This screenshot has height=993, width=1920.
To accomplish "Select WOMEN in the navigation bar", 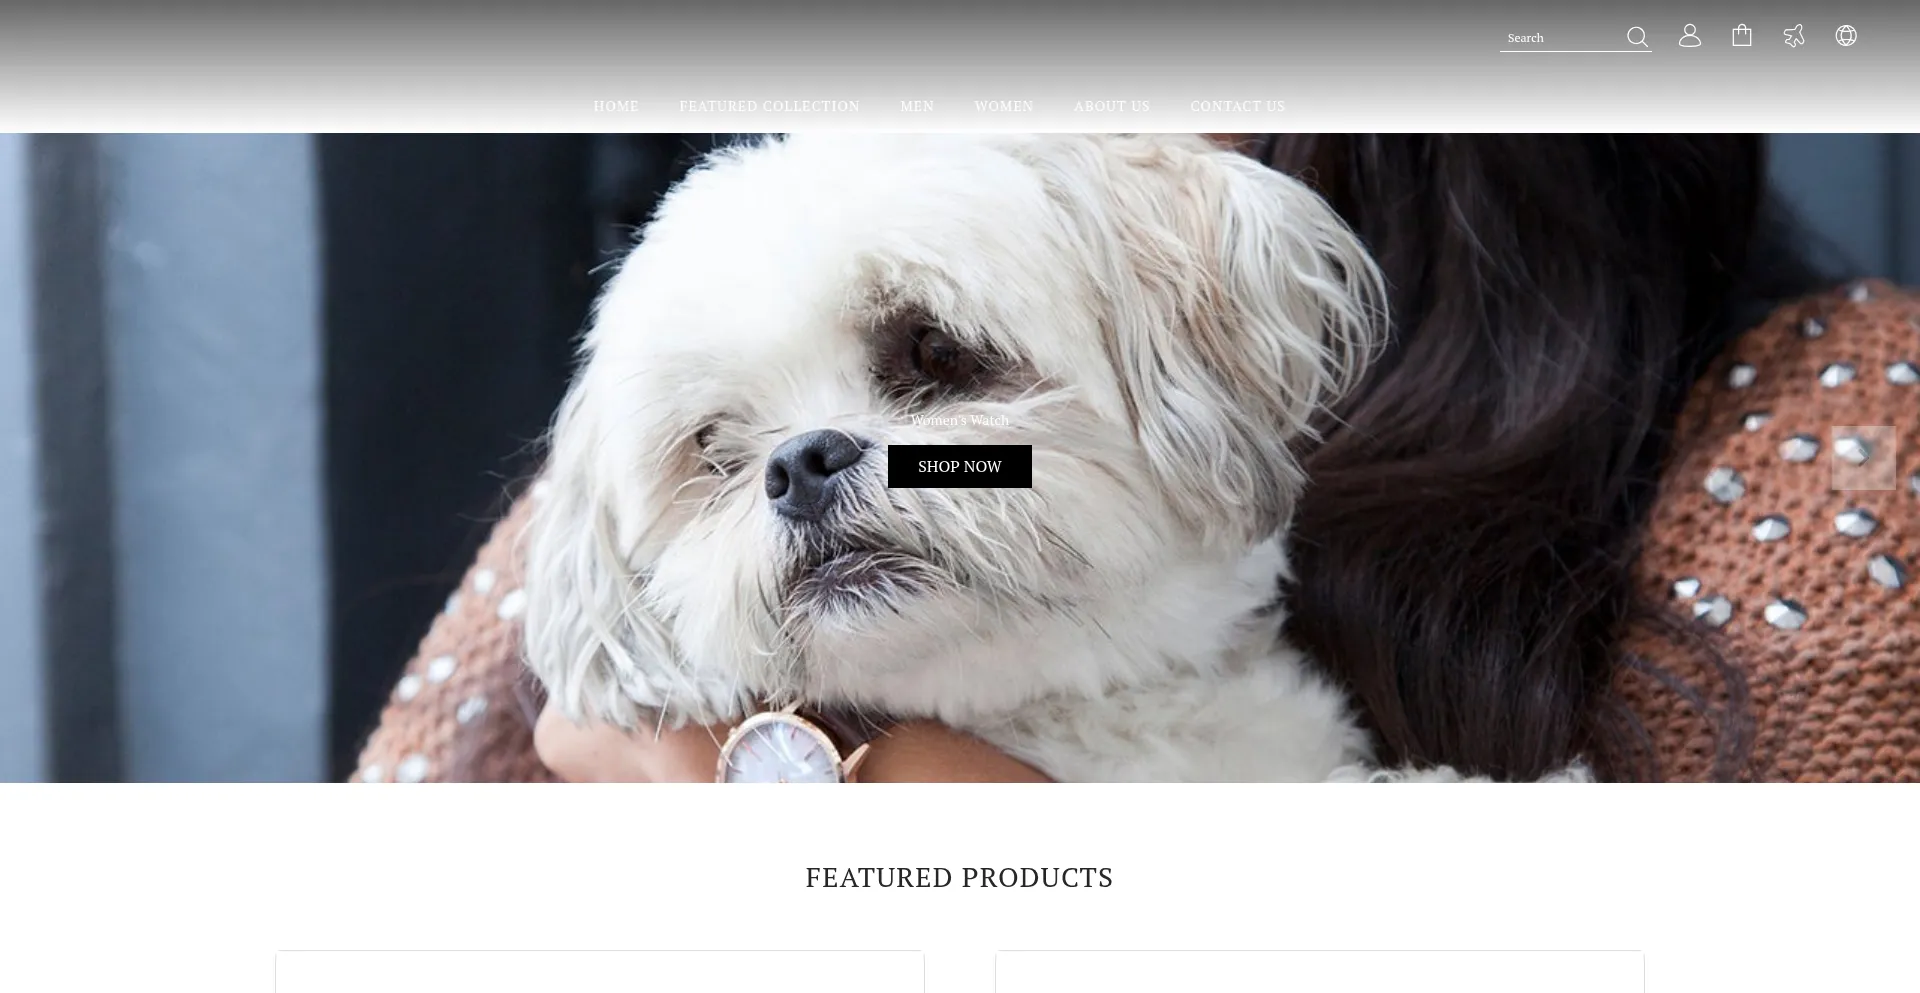I will (x=1004, y=106).
